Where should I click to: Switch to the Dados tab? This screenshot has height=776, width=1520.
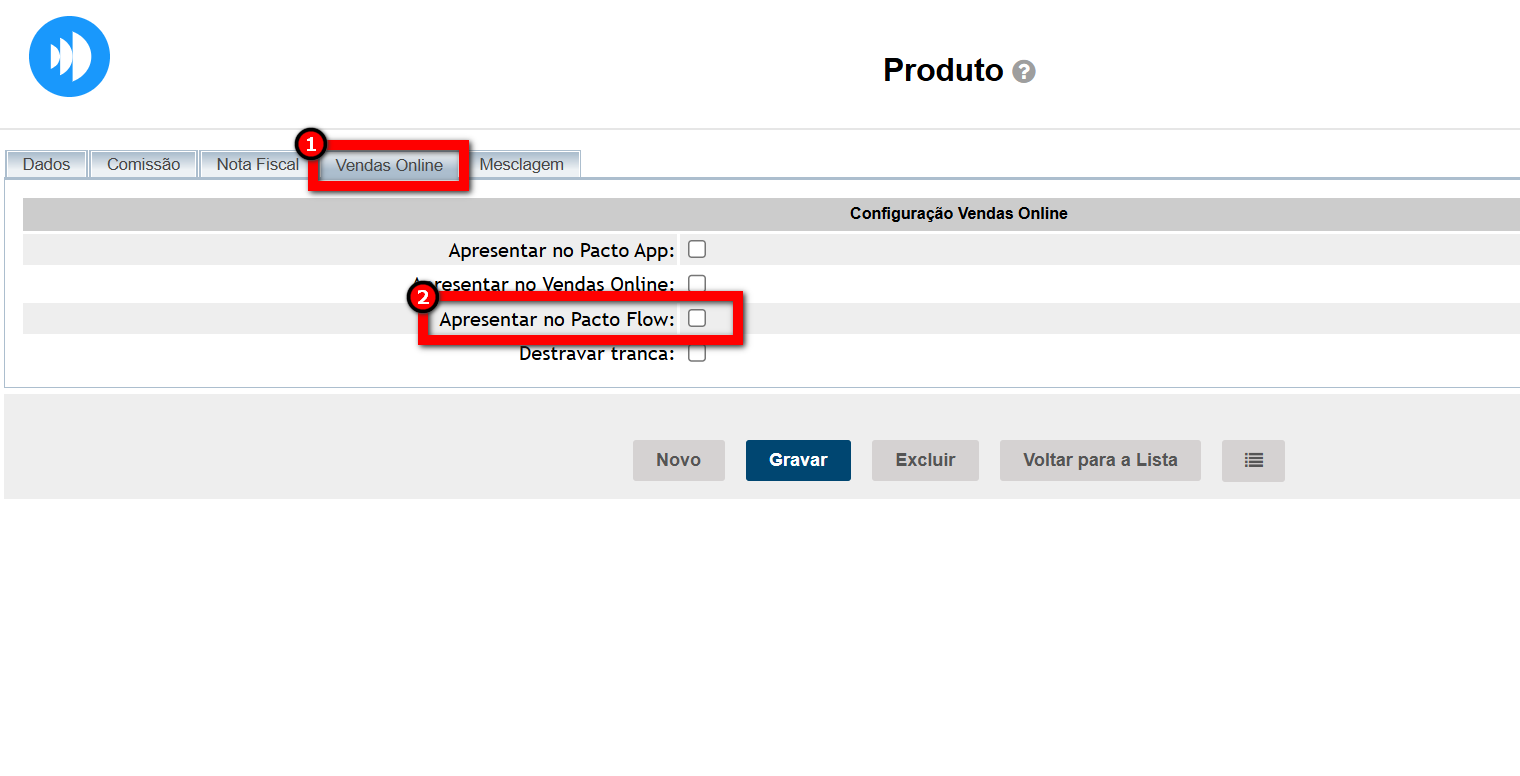pyautogui.click(x=46, y=164)
